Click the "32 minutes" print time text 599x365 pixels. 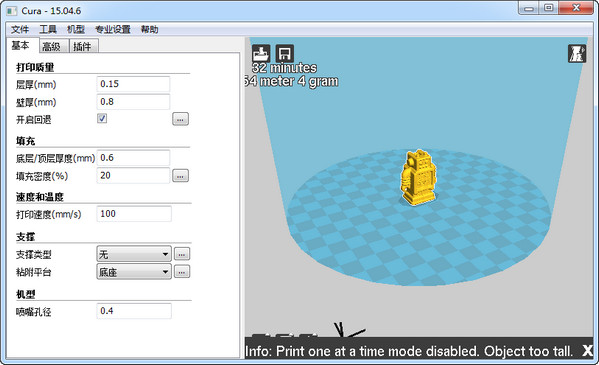click(284, 68)
